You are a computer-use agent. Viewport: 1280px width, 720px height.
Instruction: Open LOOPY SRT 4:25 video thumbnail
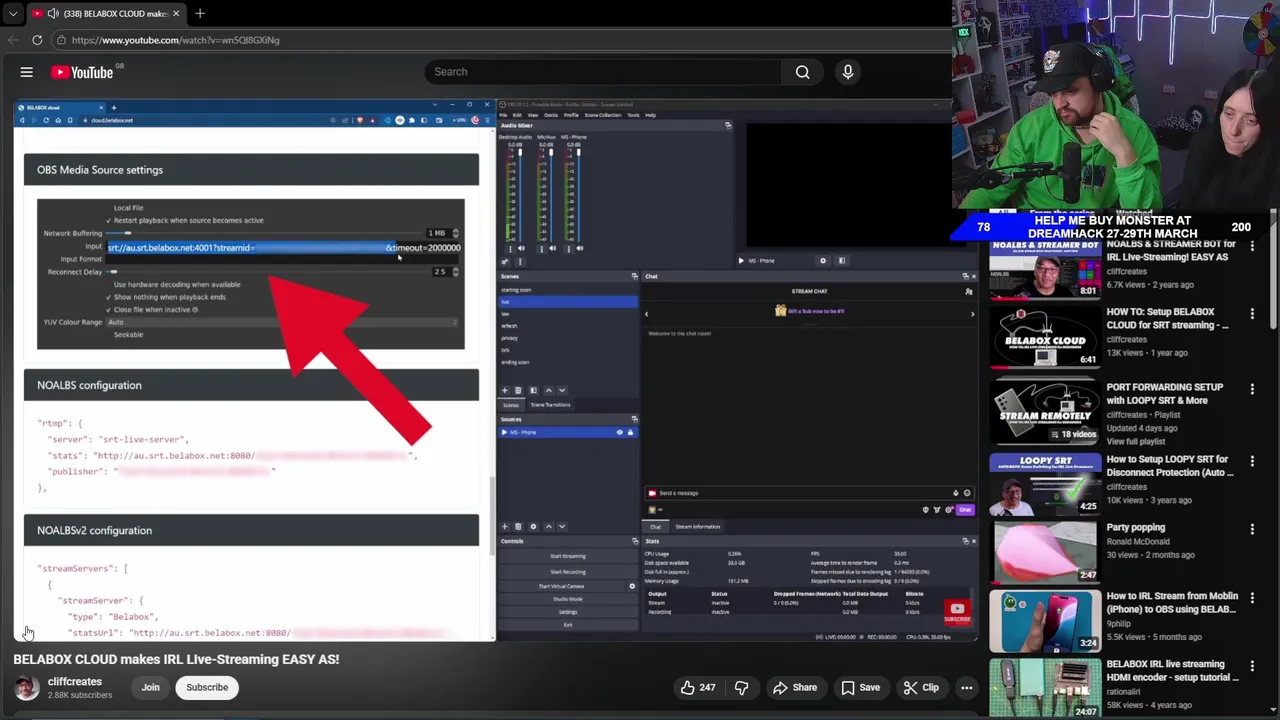(1045, 483)
